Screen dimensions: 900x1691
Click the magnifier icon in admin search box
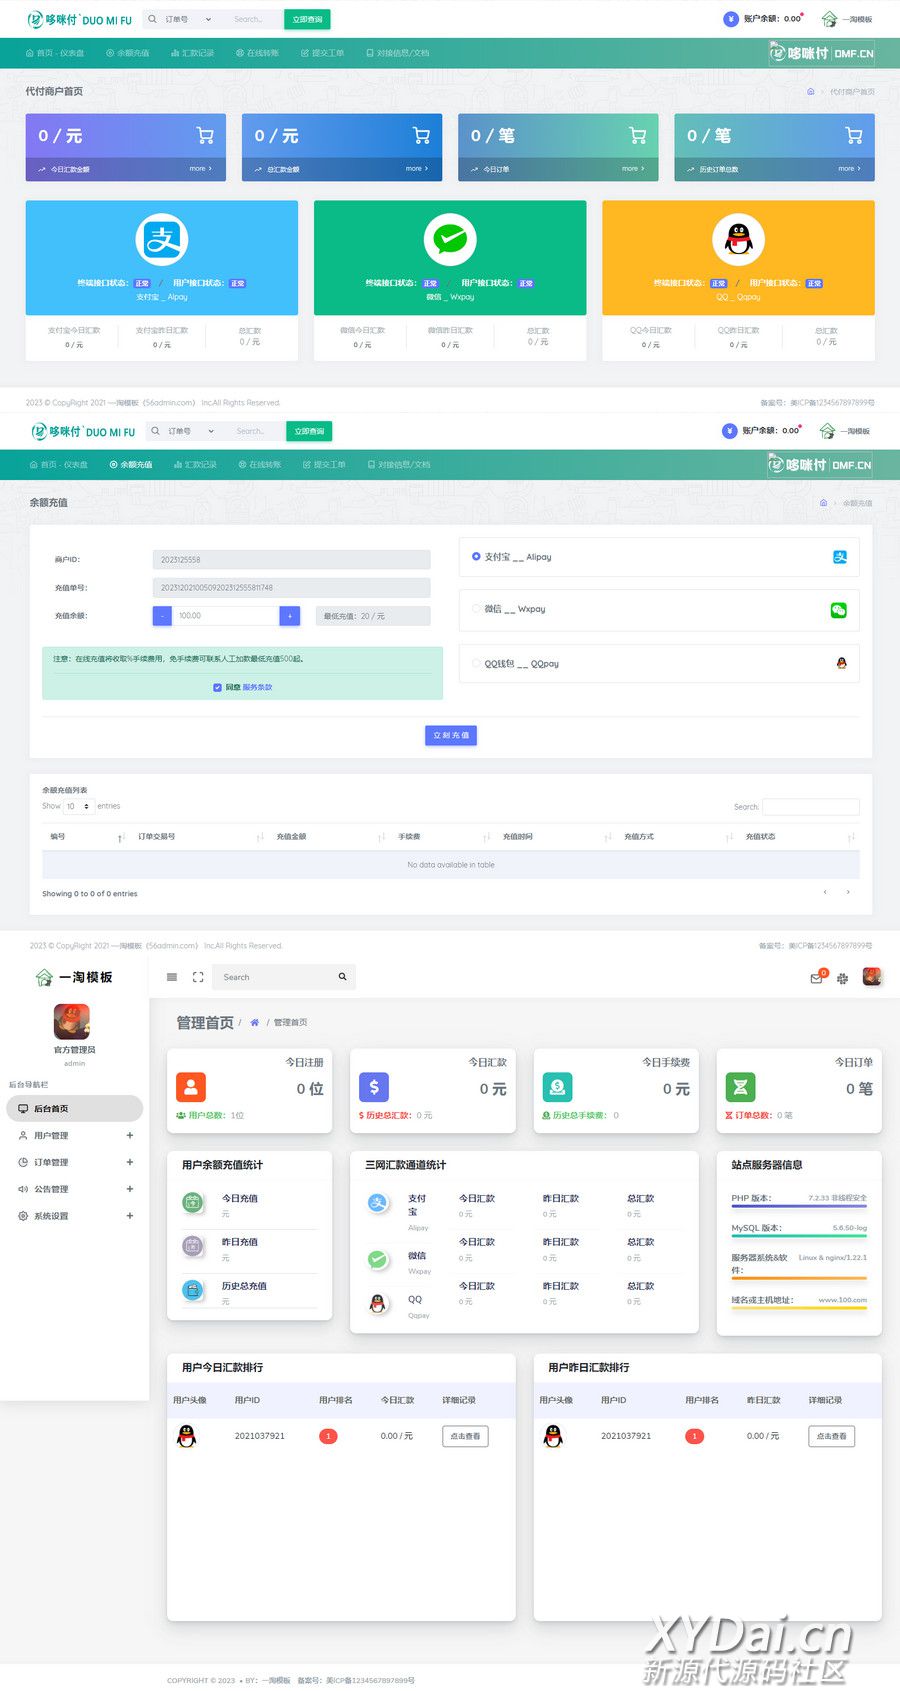(x=342, y=977)
